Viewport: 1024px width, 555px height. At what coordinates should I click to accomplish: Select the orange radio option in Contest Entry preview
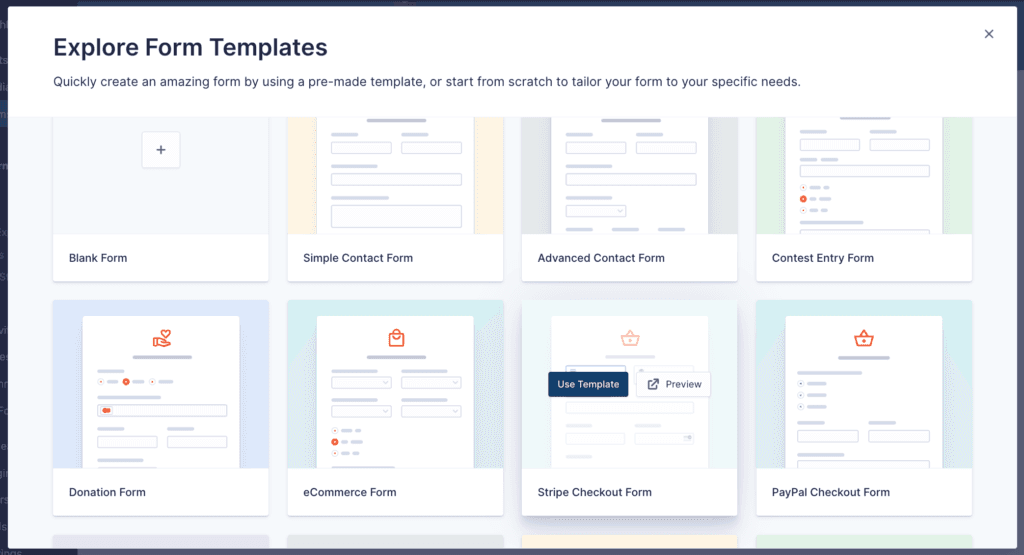pos(803,198)
